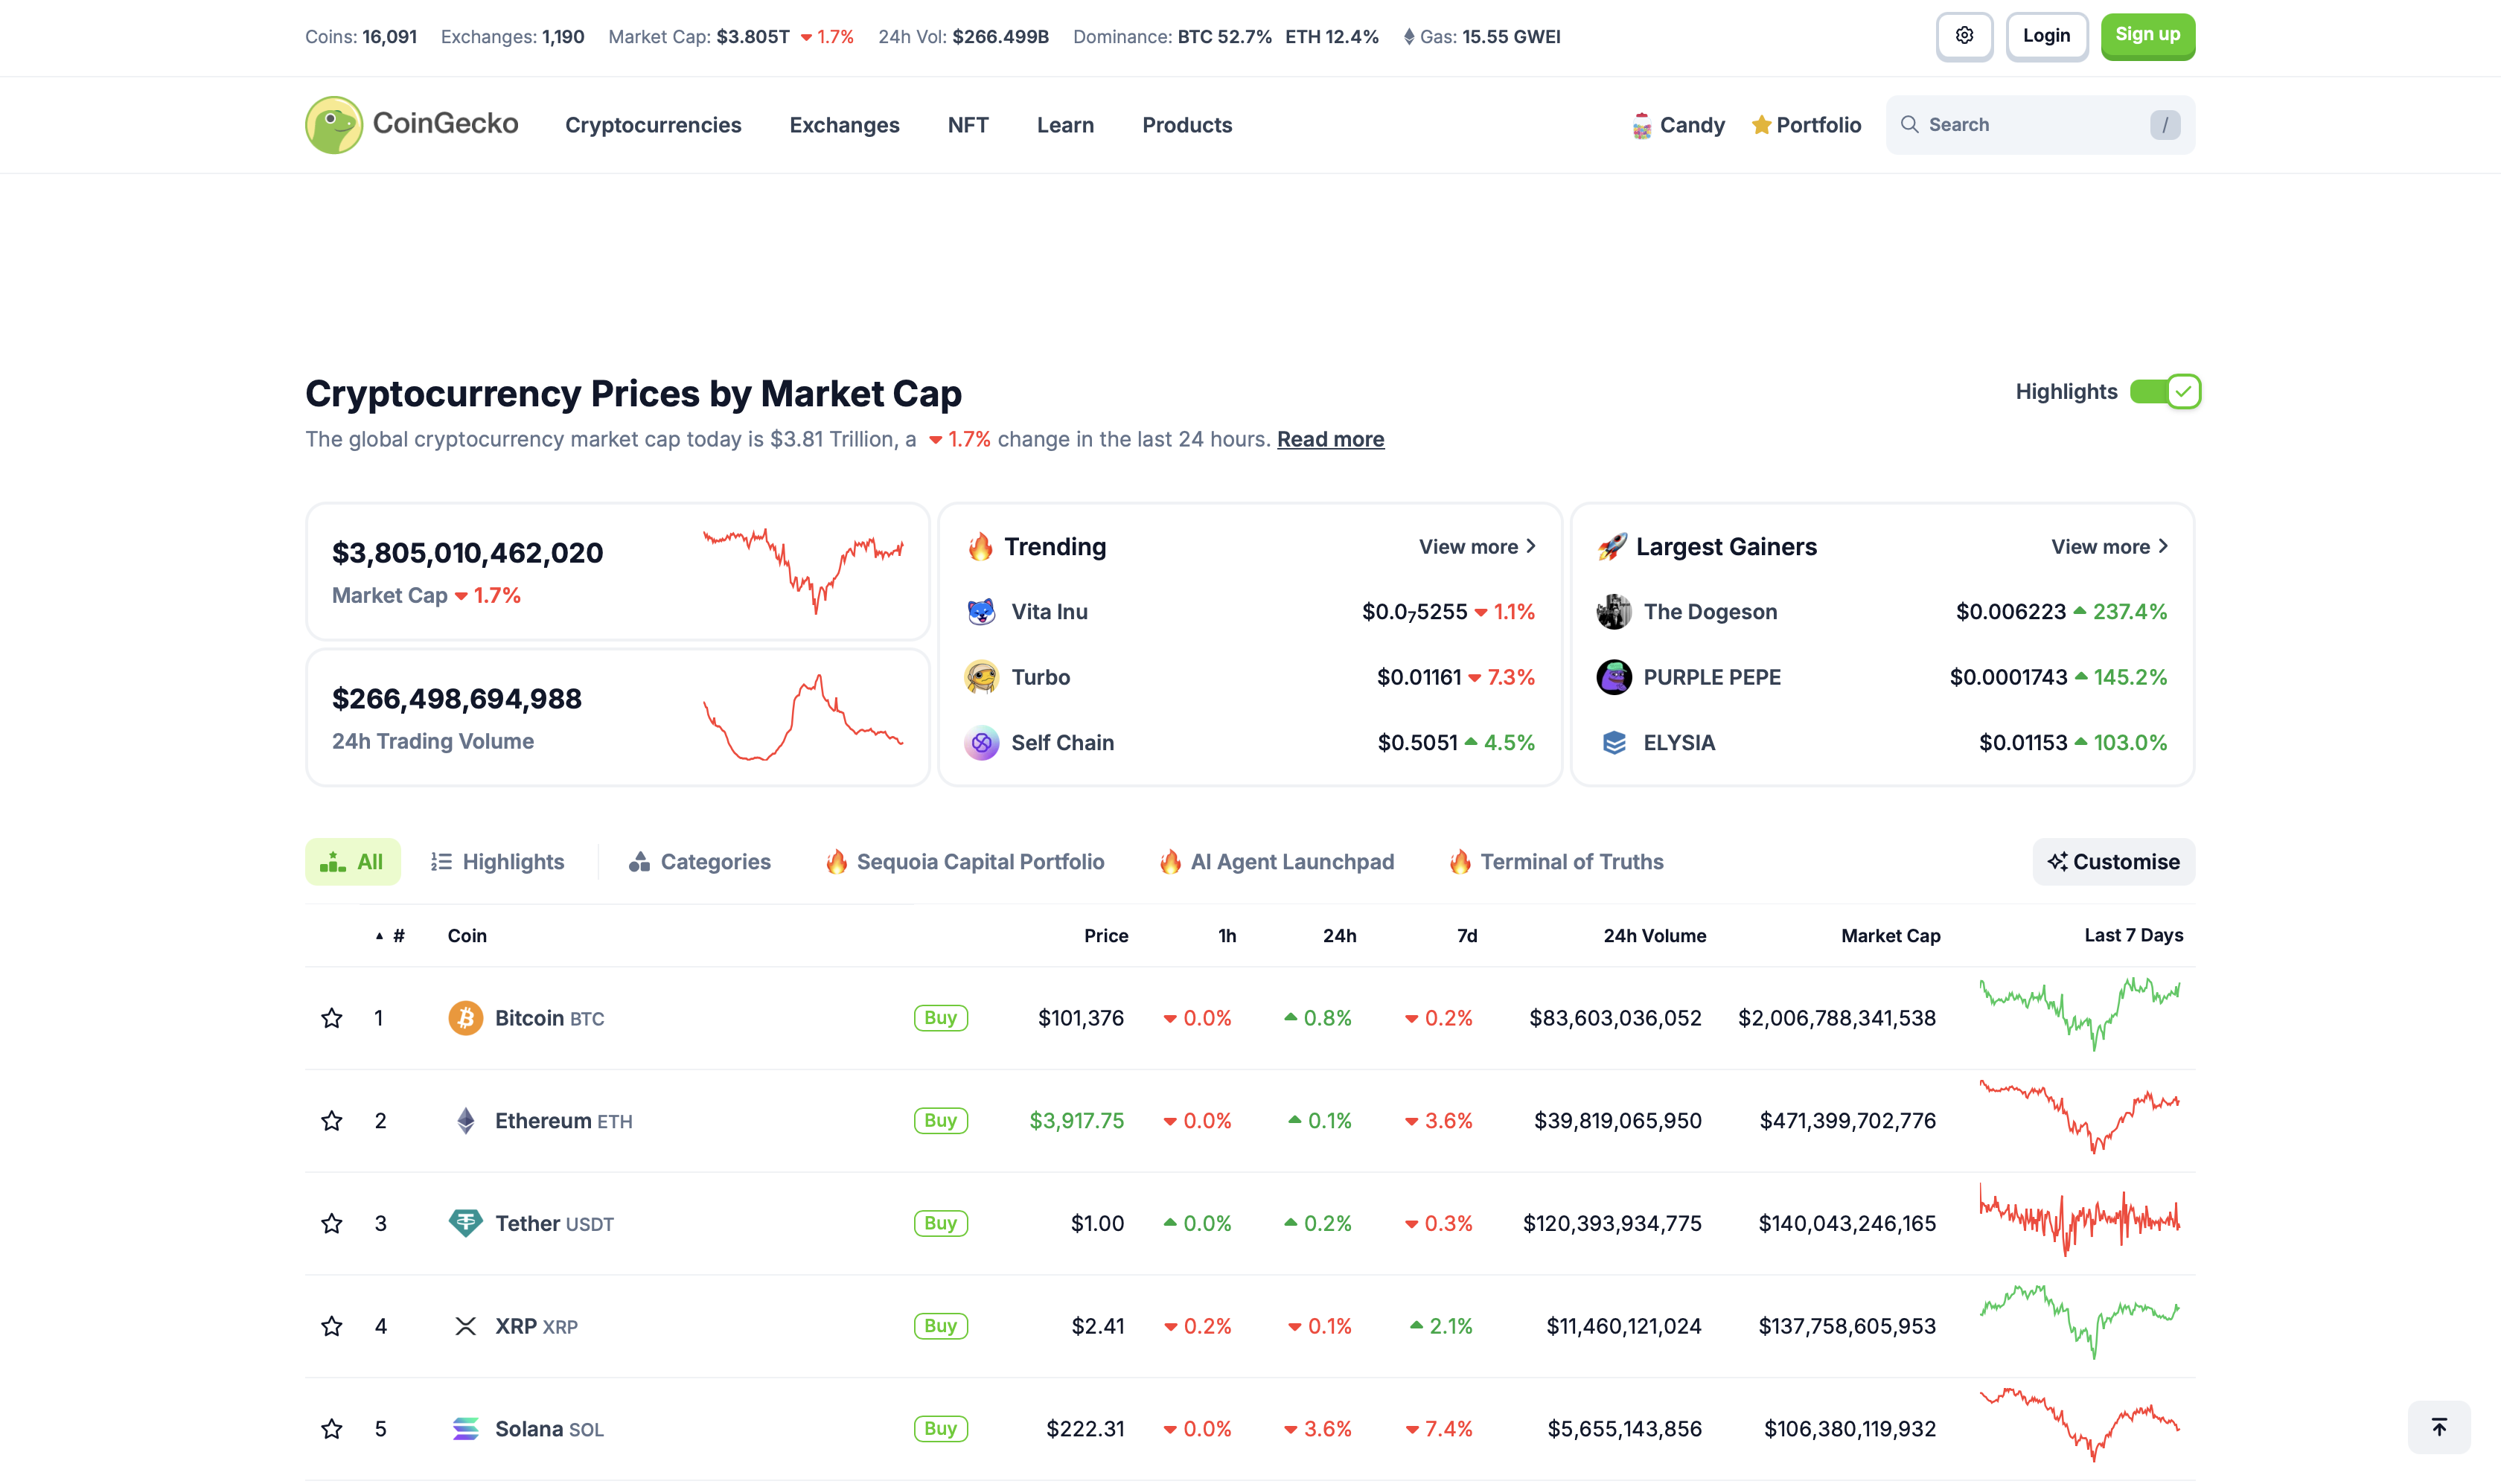Favorite Bitcoin with its star icon

point(332,1018)
